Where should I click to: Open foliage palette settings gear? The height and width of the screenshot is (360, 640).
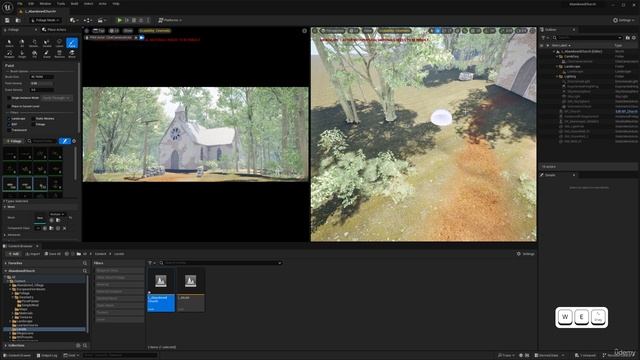(x=74, y=141)
